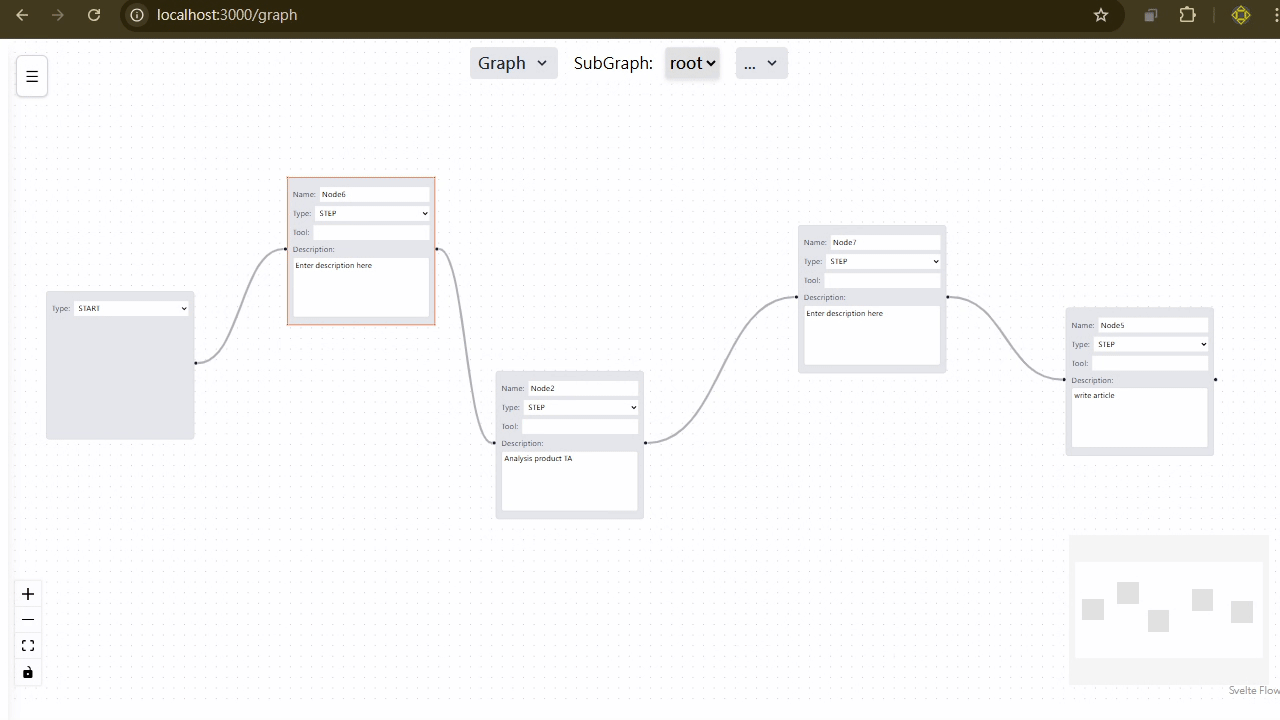Click the Node6 Name input field
Screen dimensions: 1280x720
[x=374, y=195]
